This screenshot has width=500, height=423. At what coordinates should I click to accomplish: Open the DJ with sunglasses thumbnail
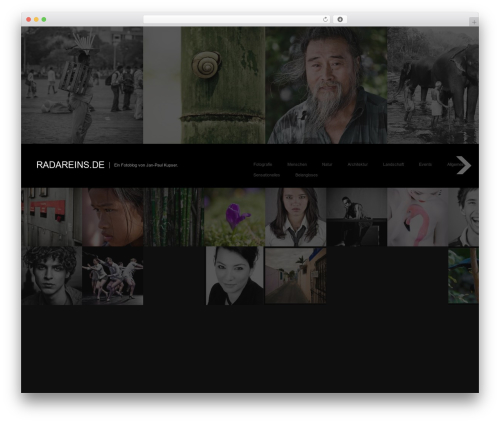pyautogui.click(x=357, y=217)
